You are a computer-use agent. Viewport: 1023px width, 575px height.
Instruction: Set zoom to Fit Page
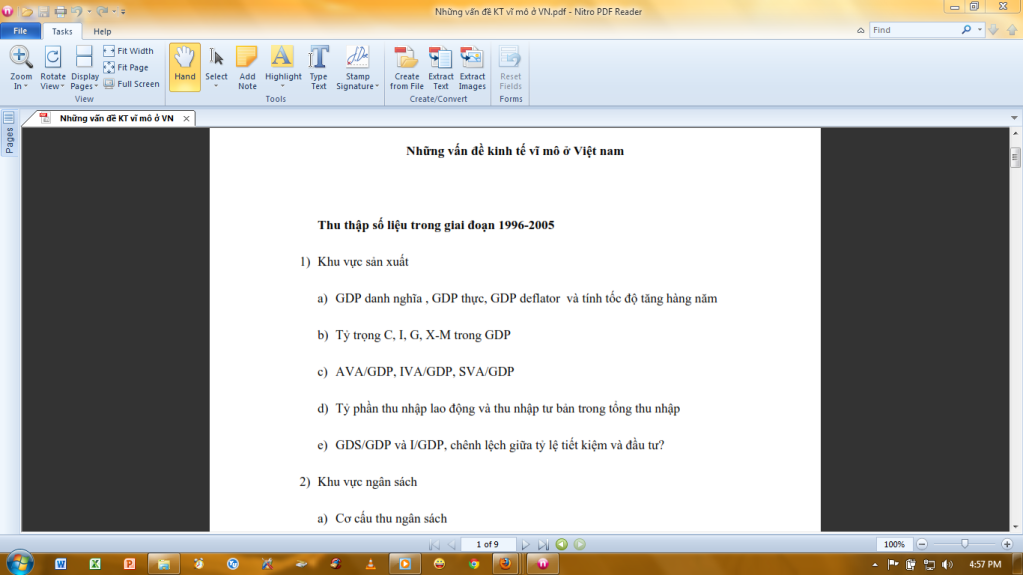[x=126, y=67]
